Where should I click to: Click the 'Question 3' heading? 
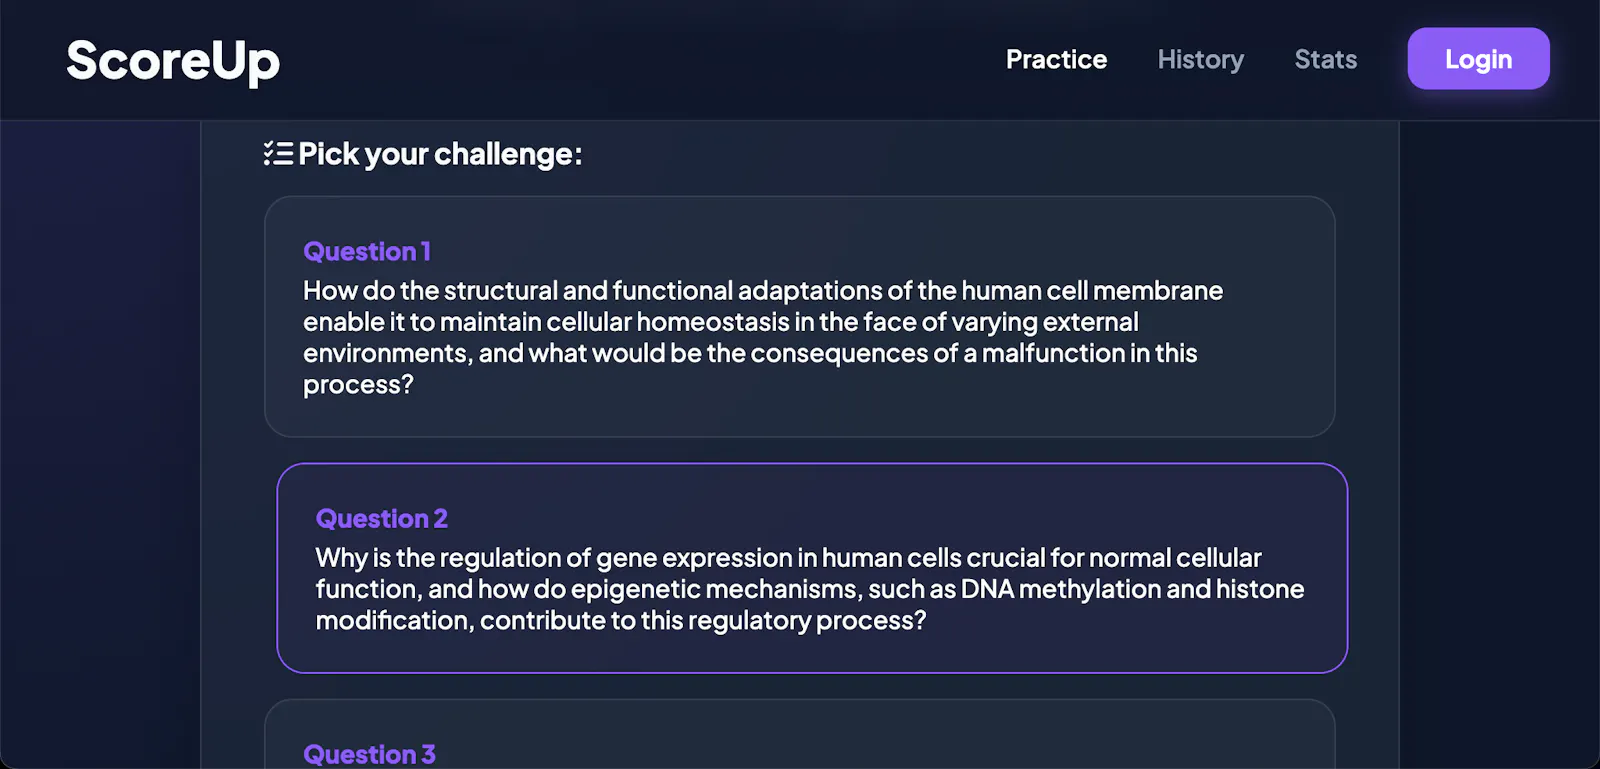point(369,754)
